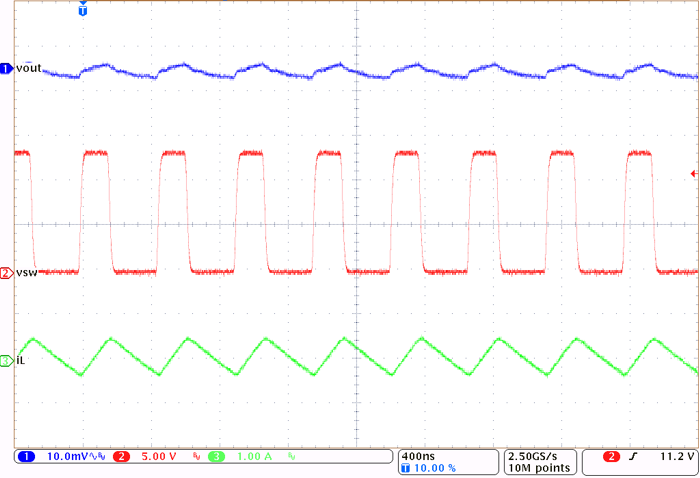
Task: Click the 10M points record length readout
Action: coord(538,468)
